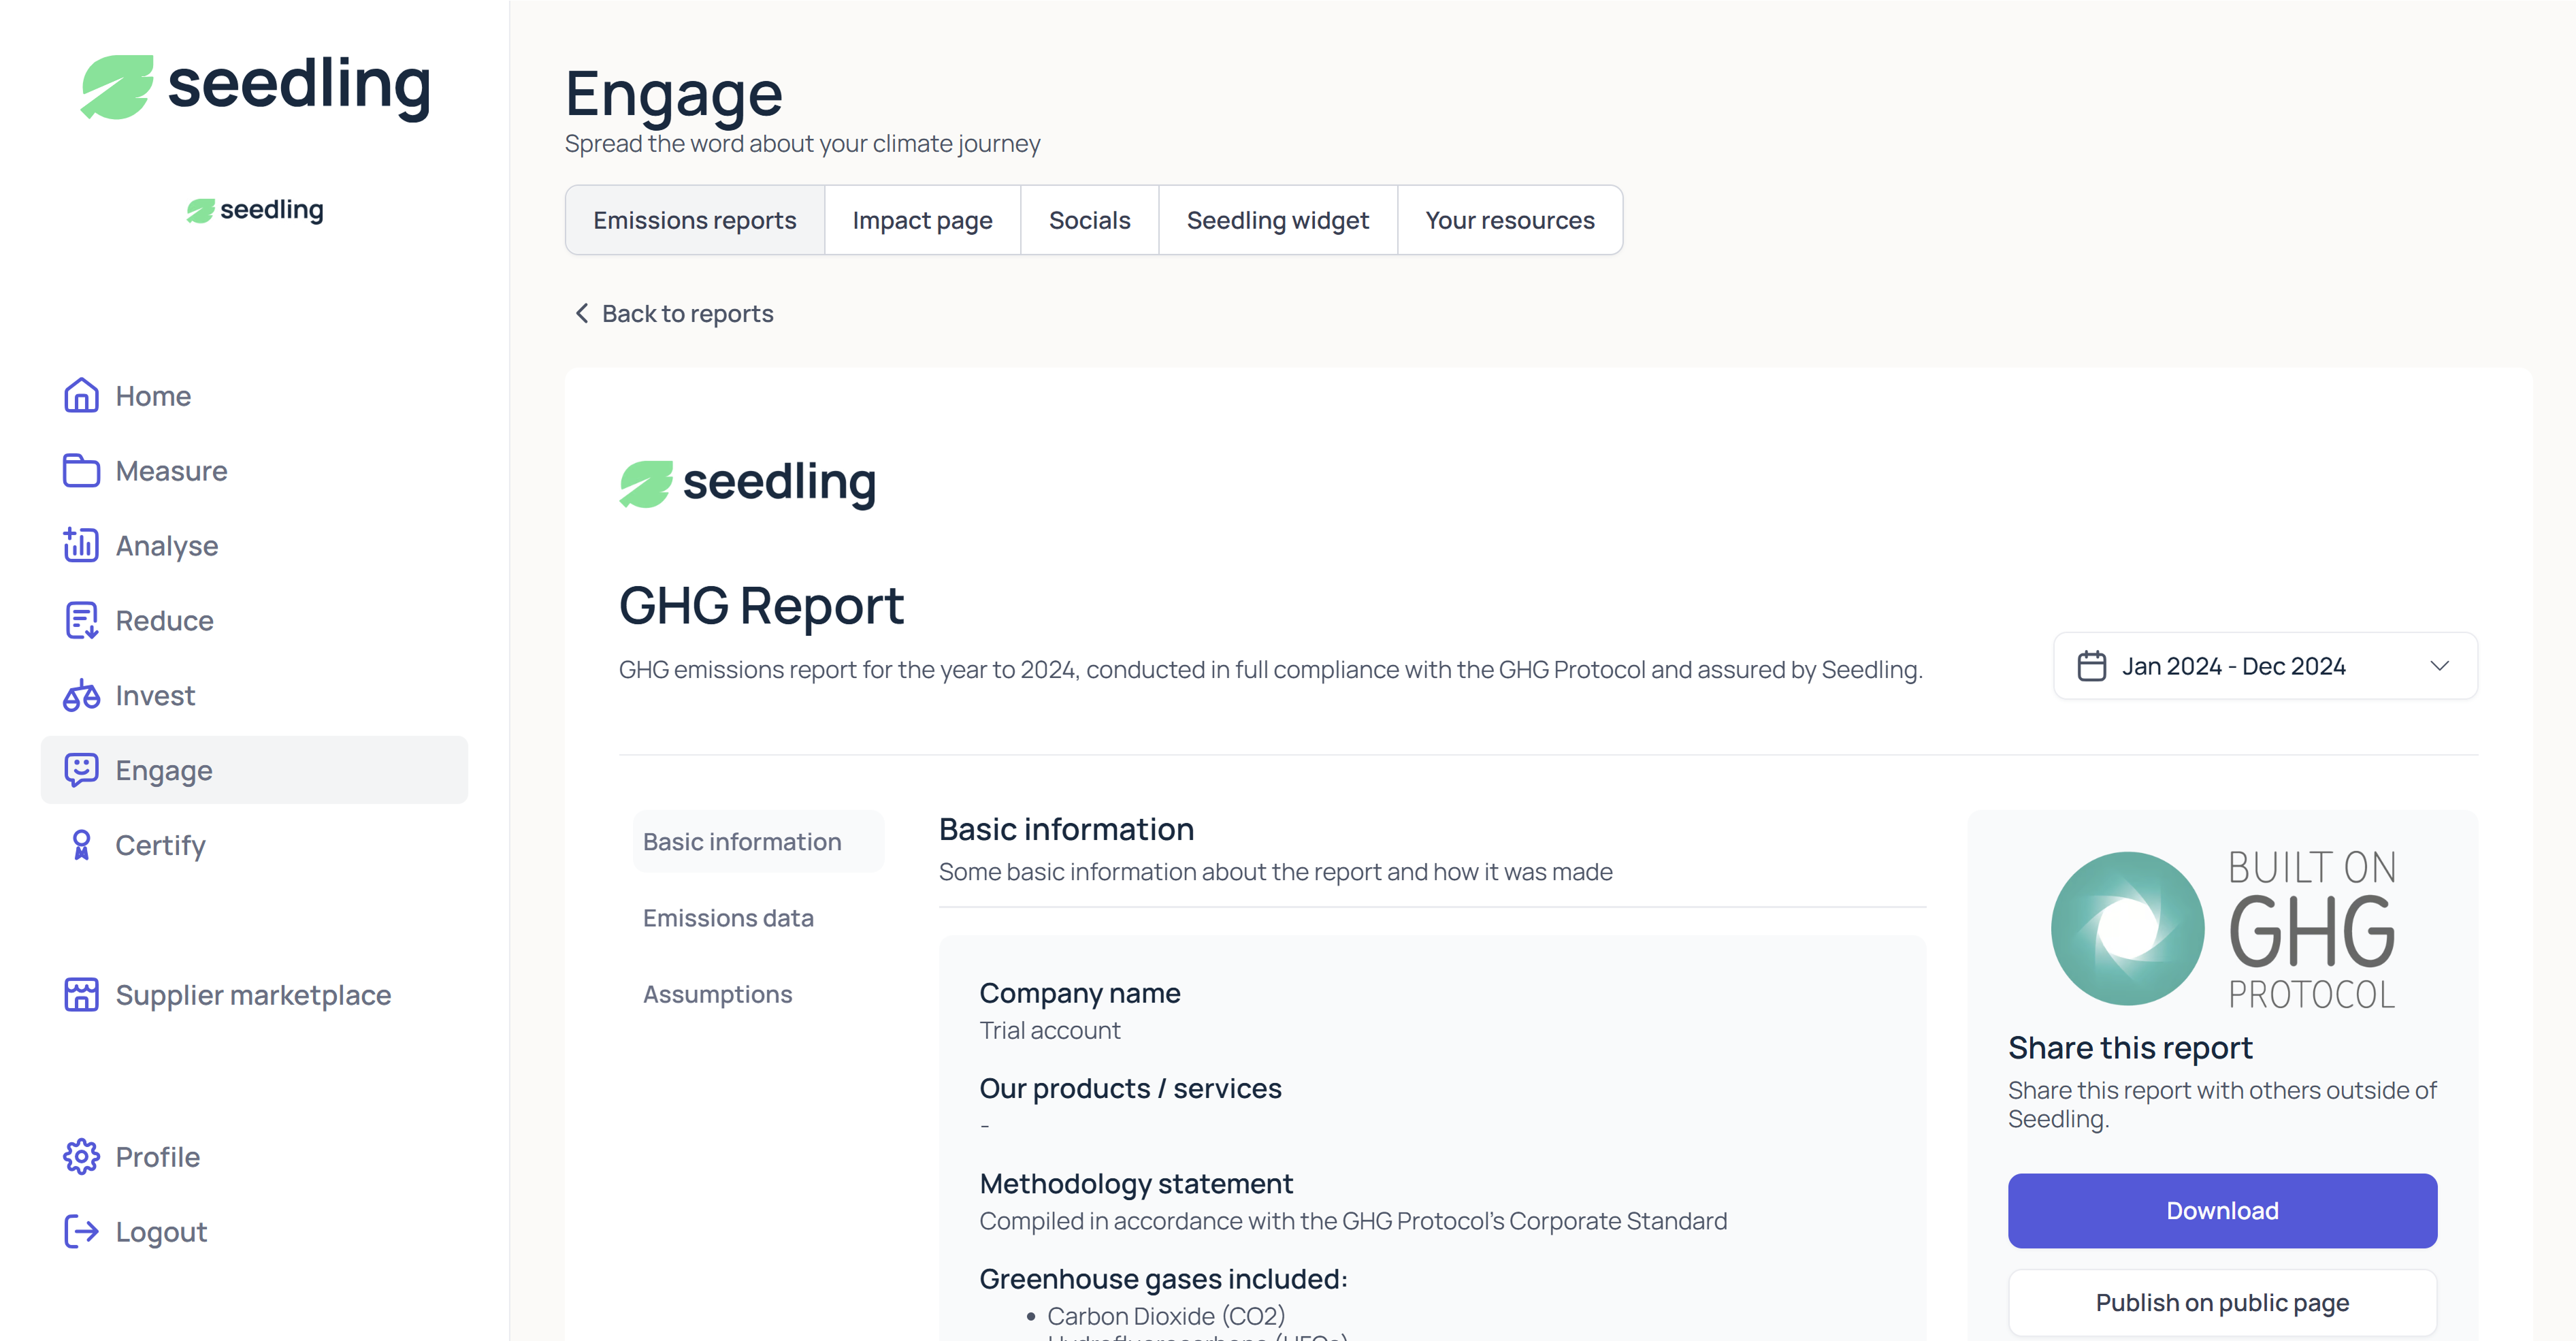The height and width of the screenshot is (1341, 2576).
Task: Jump to Emissions data section
Action: pos(728,918)
